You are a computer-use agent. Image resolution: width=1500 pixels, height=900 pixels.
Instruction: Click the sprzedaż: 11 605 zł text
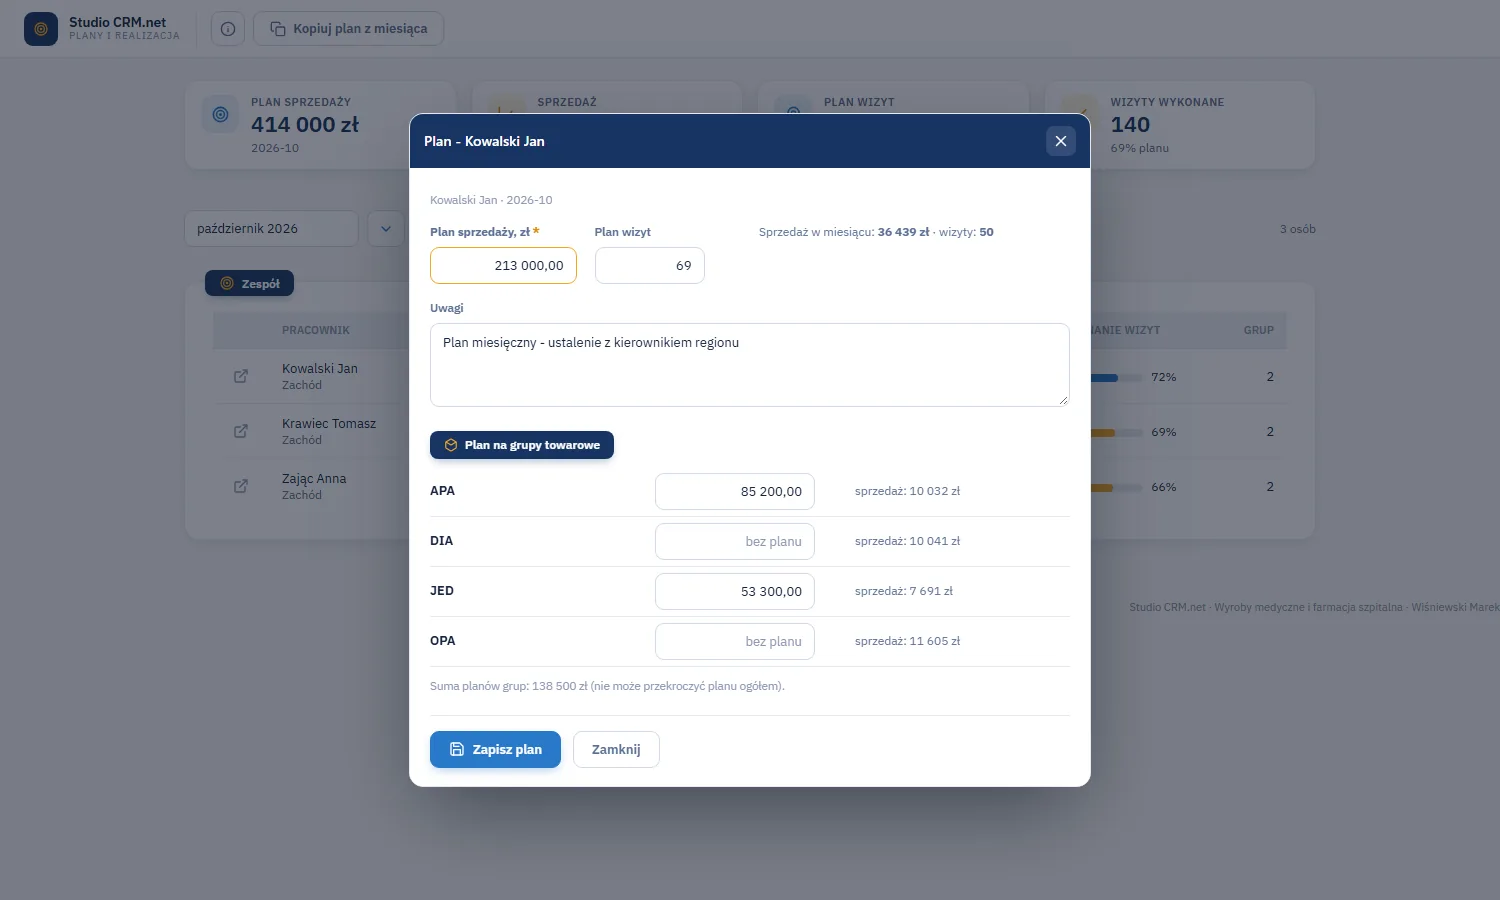click(907, 642)
